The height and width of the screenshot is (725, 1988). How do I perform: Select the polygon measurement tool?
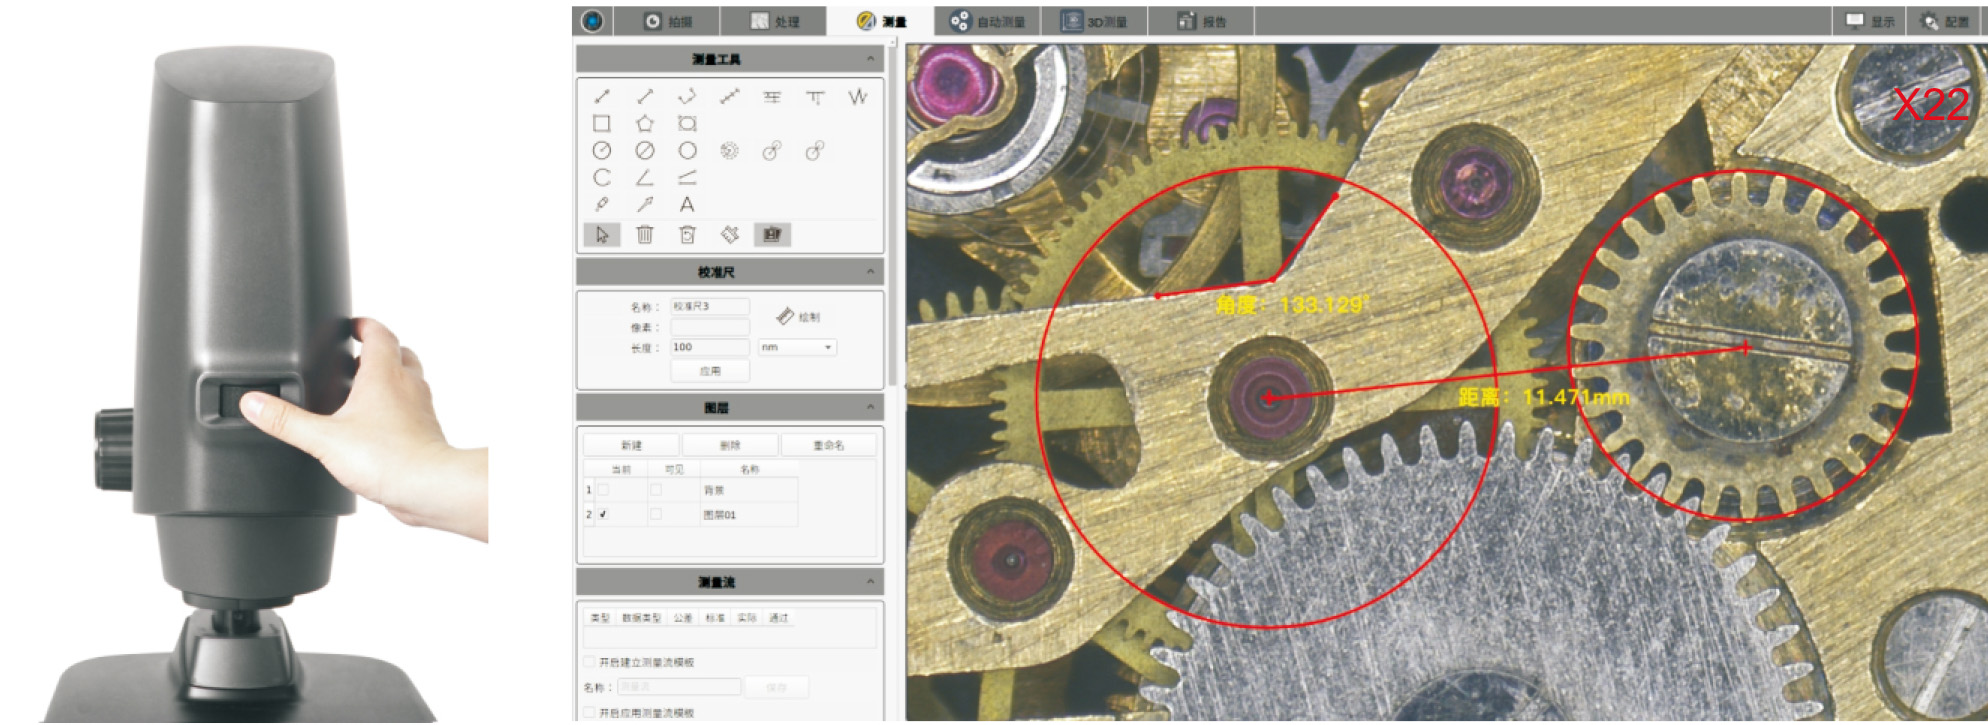(645, 123)
